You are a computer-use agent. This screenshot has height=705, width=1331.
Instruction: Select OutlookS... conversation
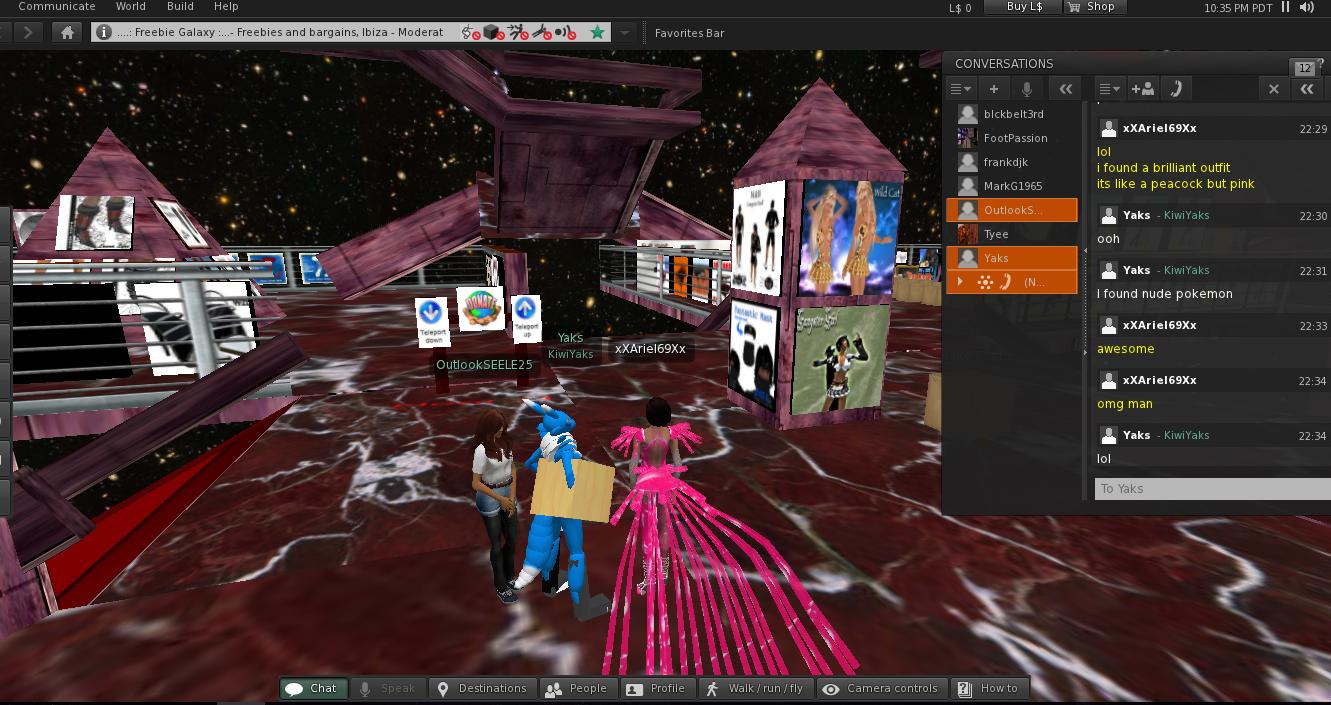click(x=1012, y=210)
